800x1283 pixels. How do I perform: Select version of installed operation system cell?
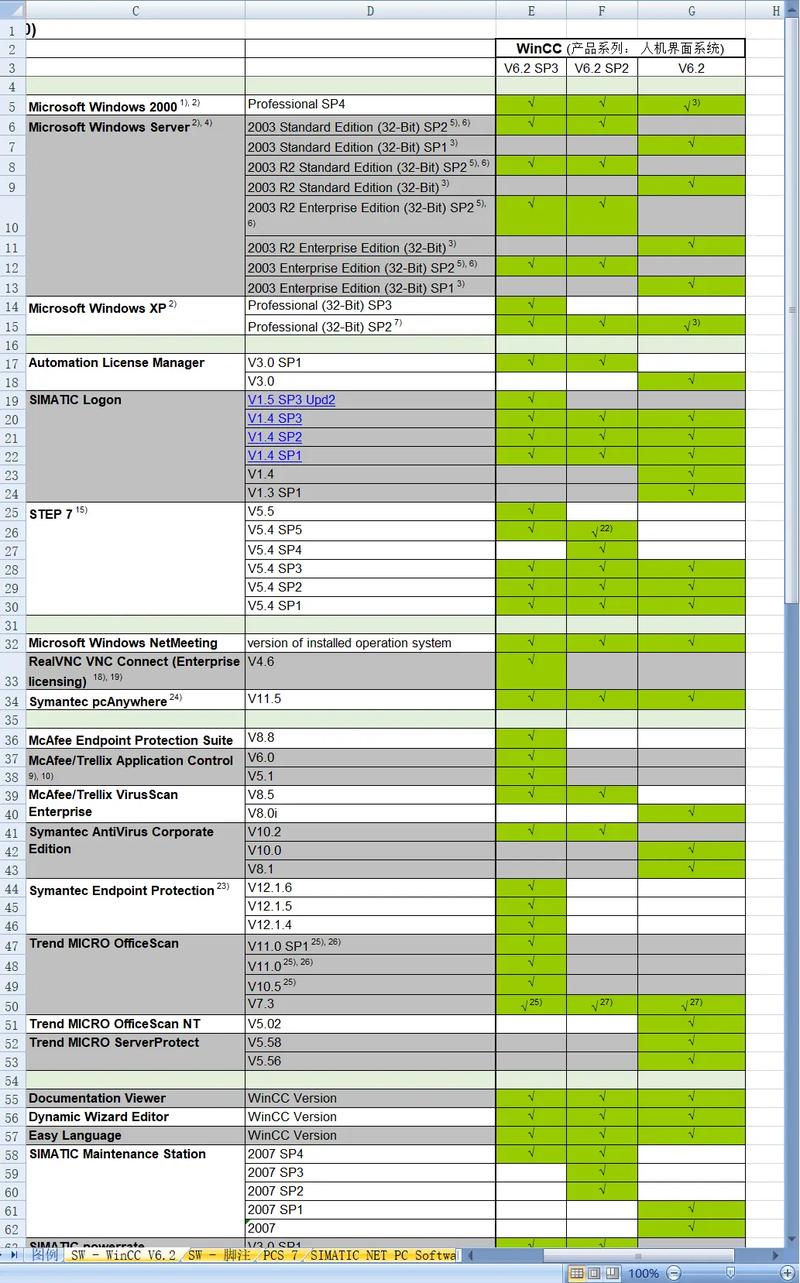pos(370,643)
